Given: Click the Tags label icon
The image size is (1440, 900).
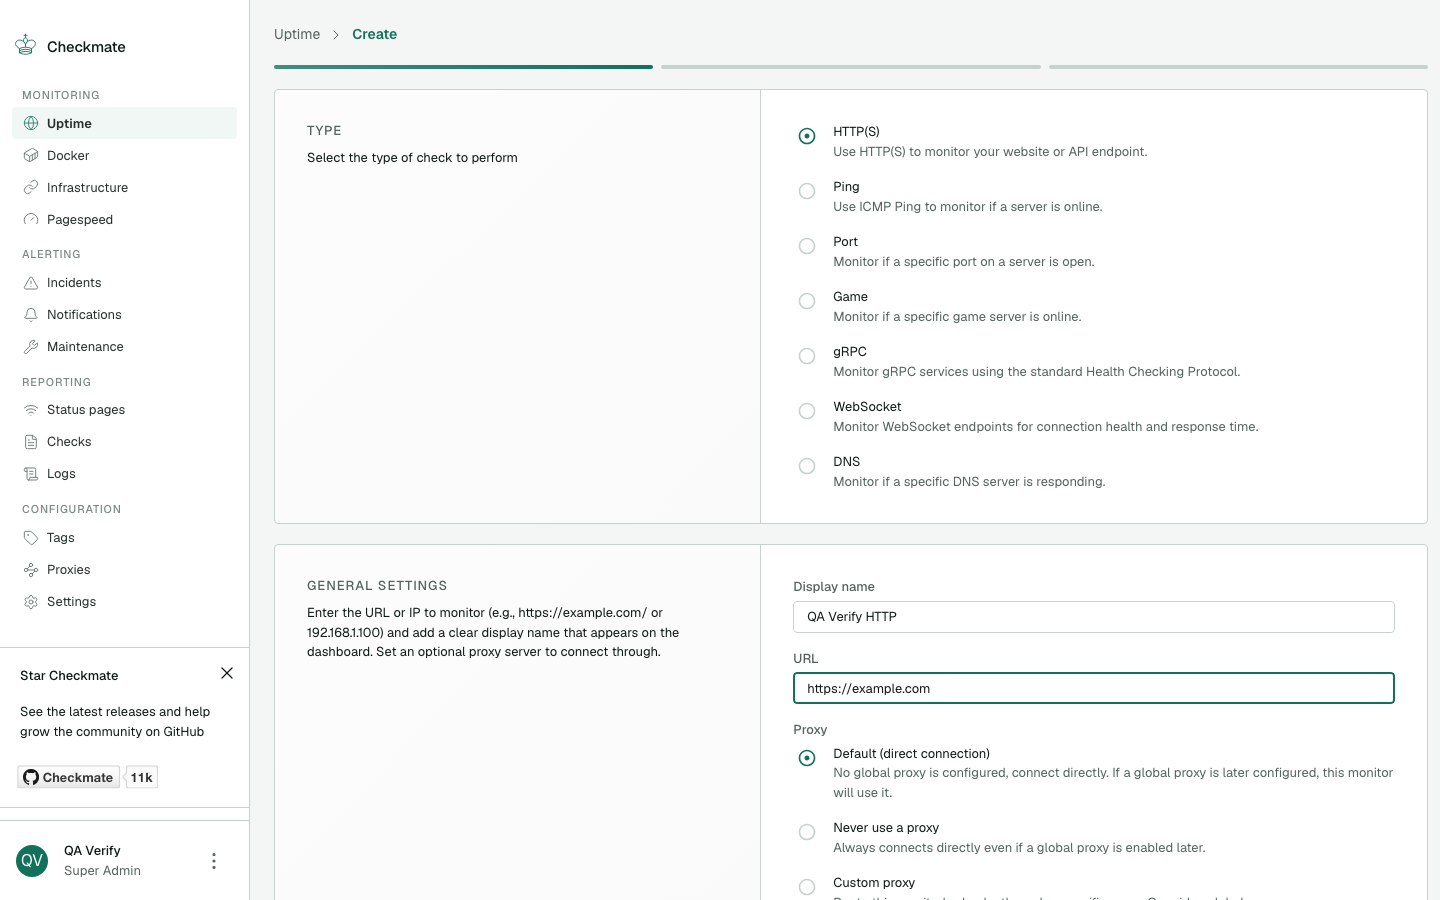Looking at the screenshot, I should (31, 537).
